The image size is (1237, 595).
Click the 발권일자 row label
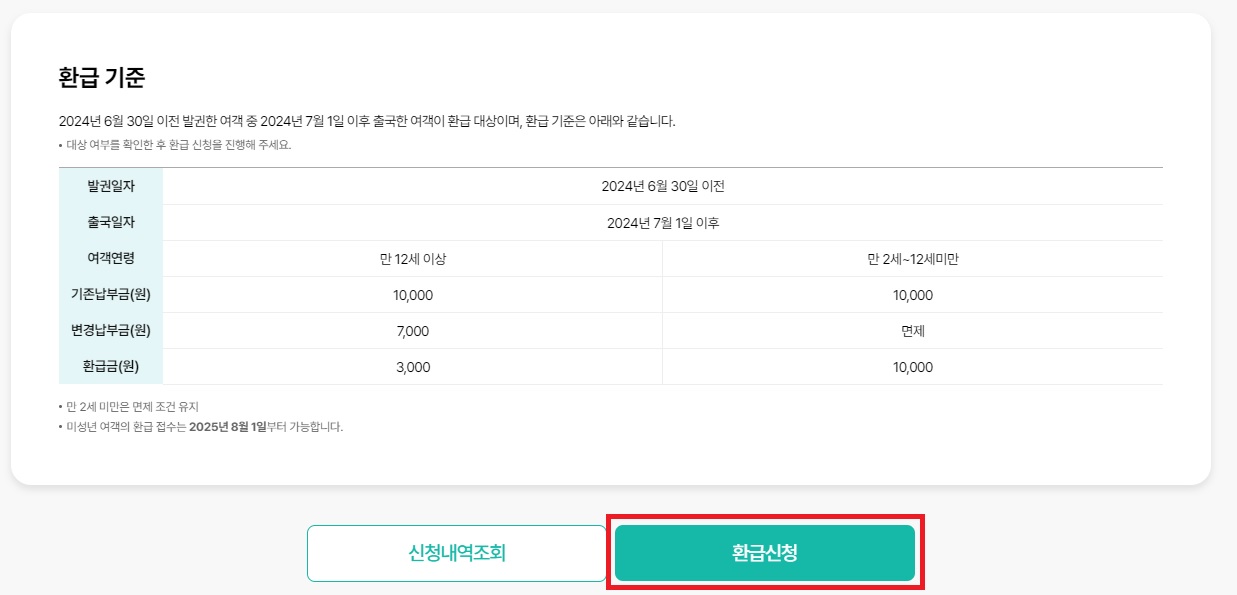(x=110, y=186)
